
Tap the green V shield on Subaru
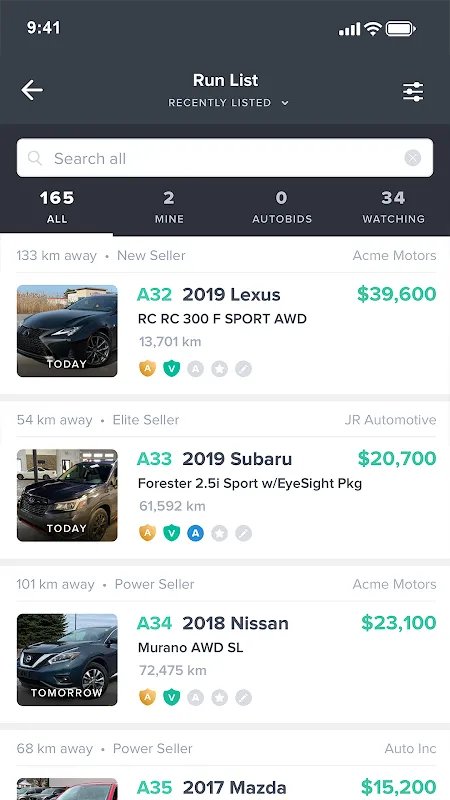coord(171,533)
